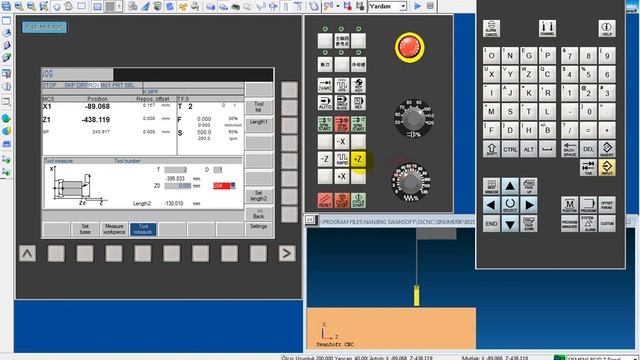Screen dimensions: 640x360
Task: Select the Measure workpiece softkey
Action: tap(114, 229)
